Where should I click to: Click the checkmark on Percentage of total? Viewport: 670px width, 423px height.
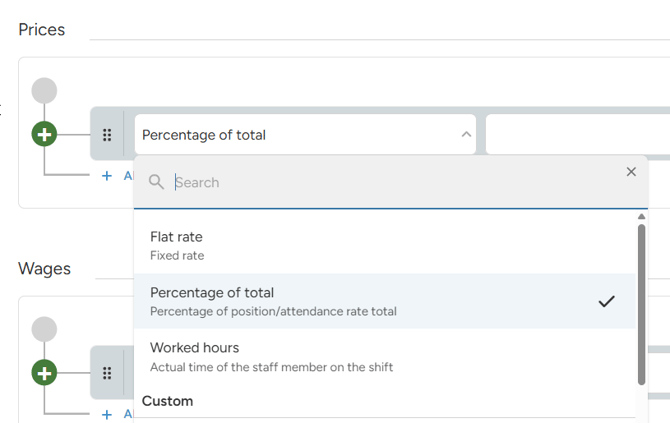tap(606, 301)
